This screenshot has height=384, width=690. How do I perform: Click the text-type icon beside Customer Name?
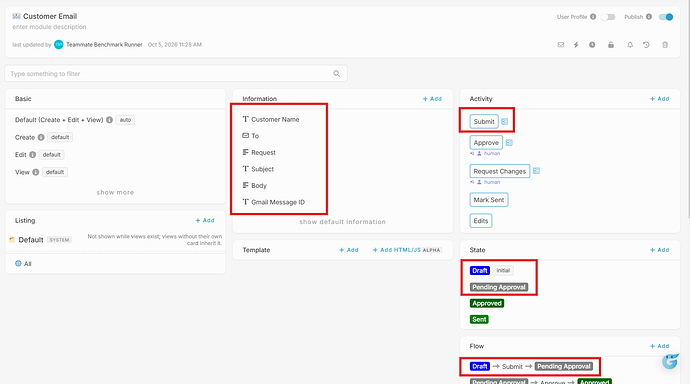click(246, 119)
